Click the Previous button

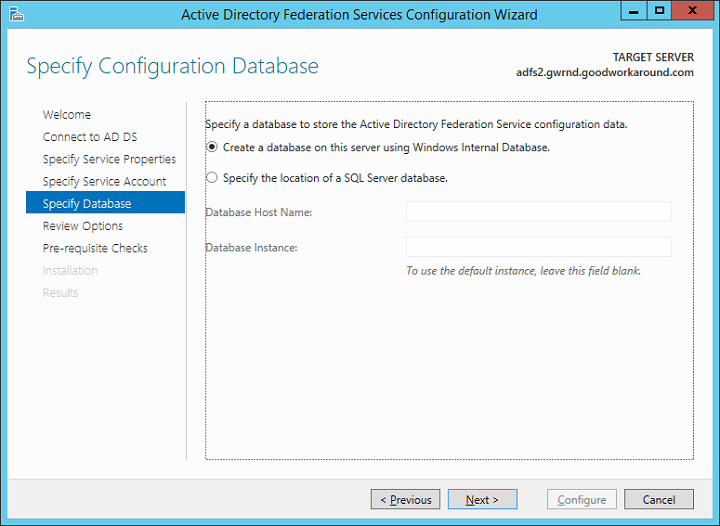(406, 499)
